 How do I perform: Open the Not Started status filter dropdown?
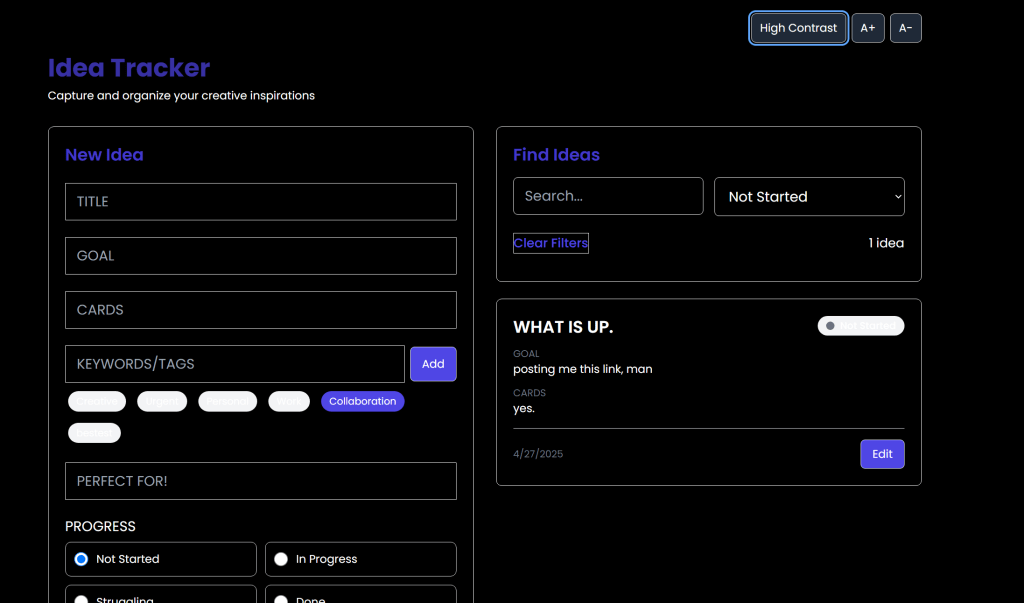click(808, 197)
